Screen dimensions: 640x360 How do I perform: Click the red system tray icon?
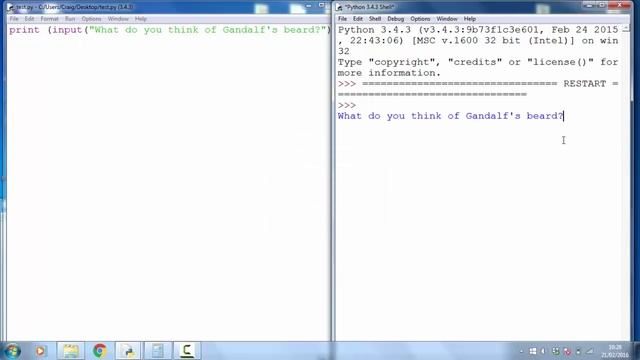pos(567,351)
